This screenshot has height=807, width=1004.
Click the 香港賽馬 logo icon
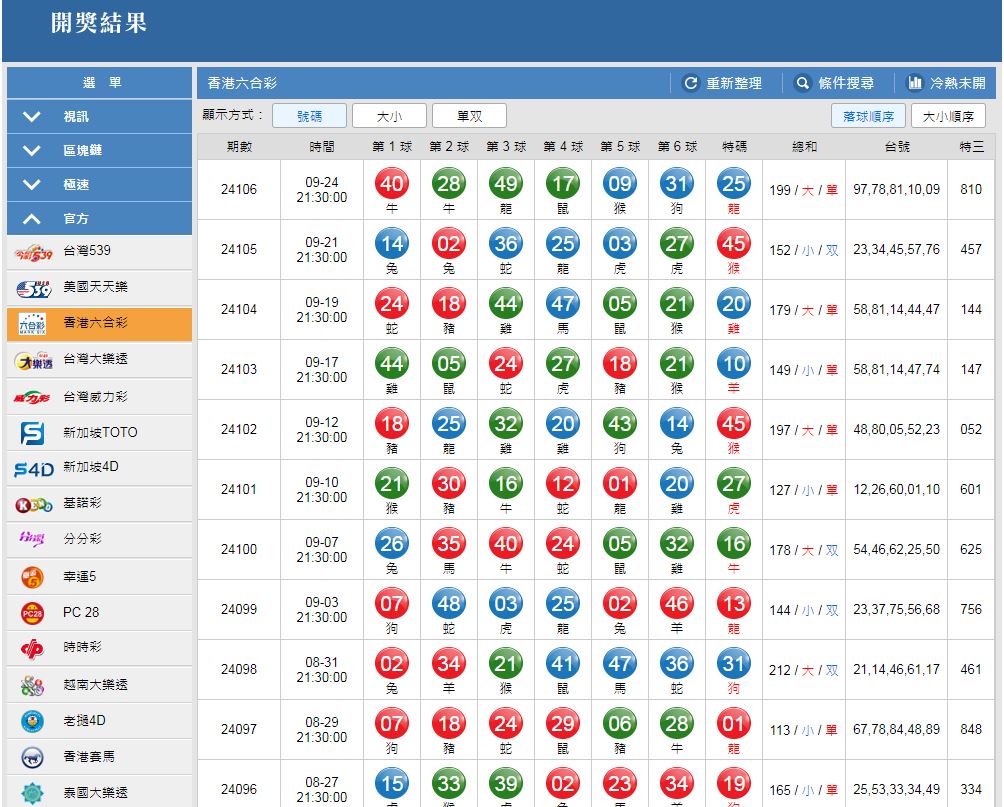(32, 757)
